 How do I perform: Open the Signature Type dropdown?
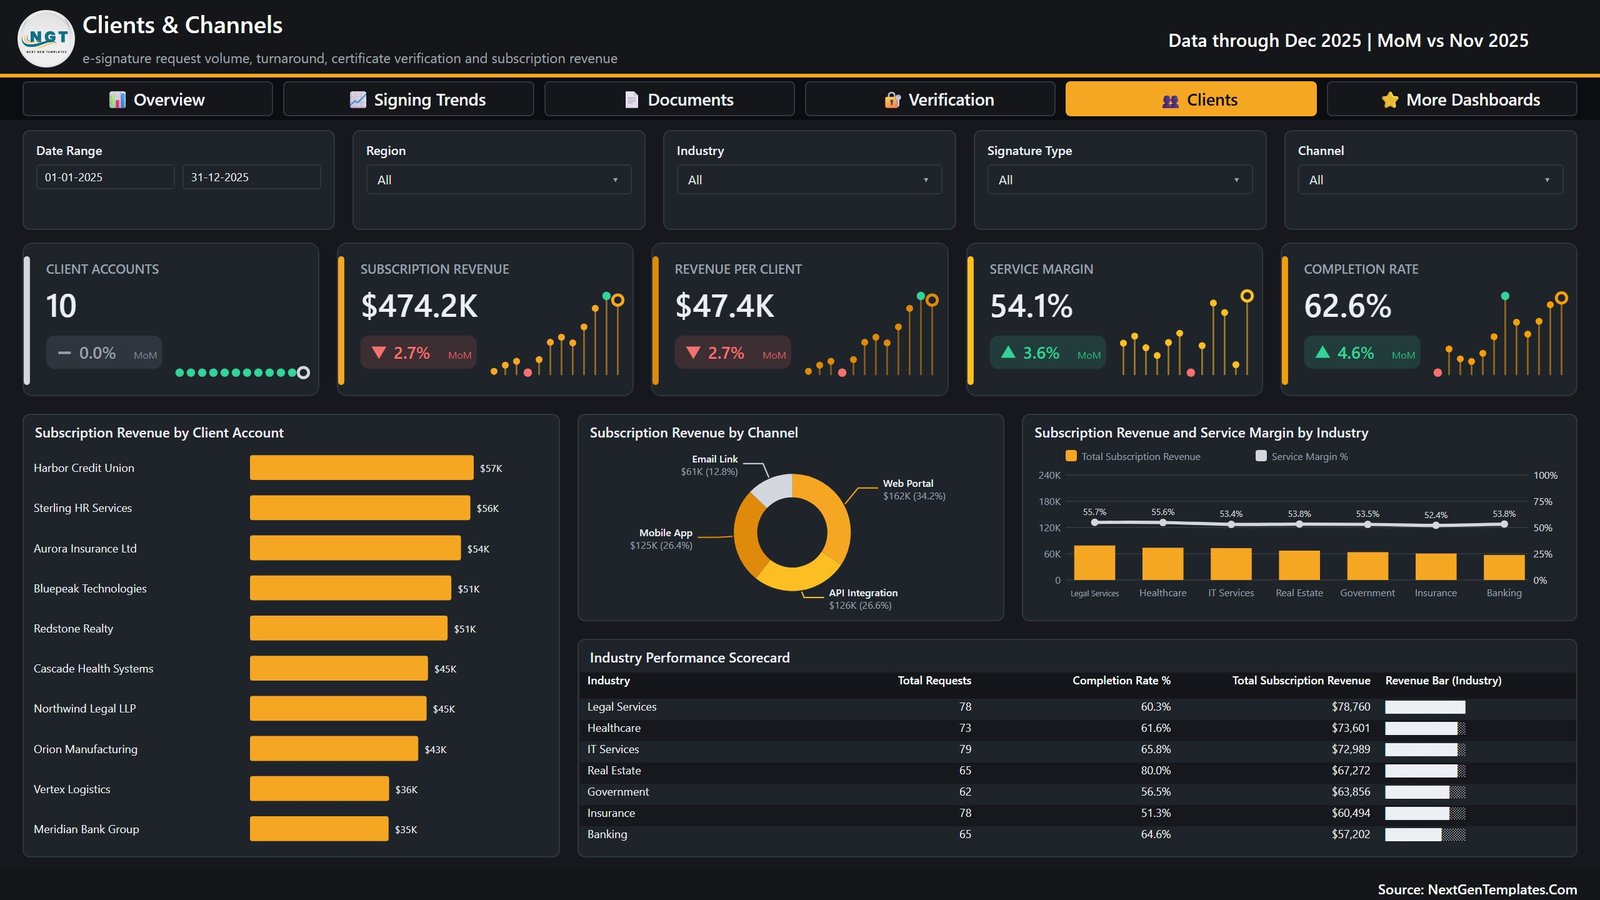(1119, 180)
